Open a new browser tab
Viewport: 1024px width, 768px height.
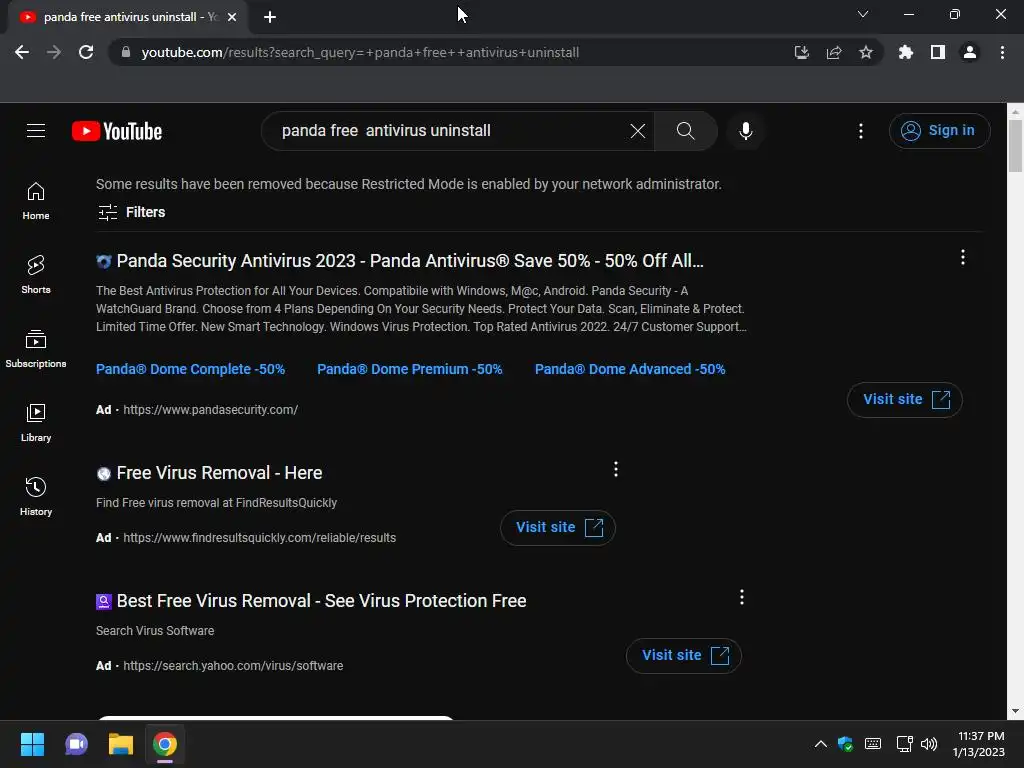pyautogui.click(x=270, y=17)
